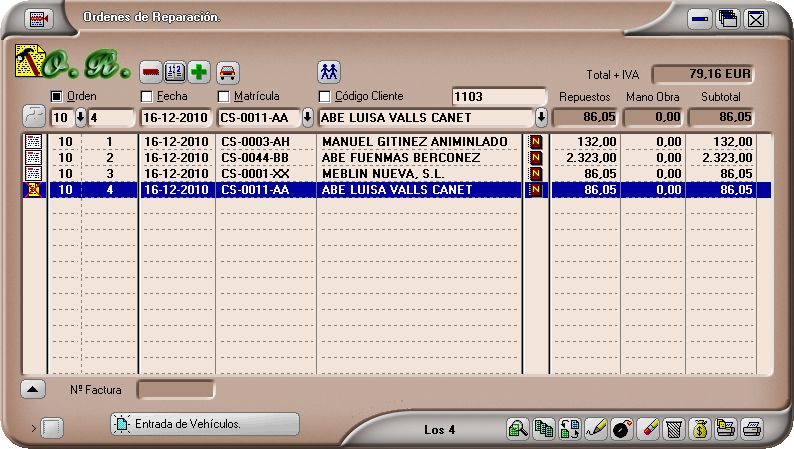
Task: Expand the matrícula CS-0011-AA dropdown arrow
Action: pos(307,117)
